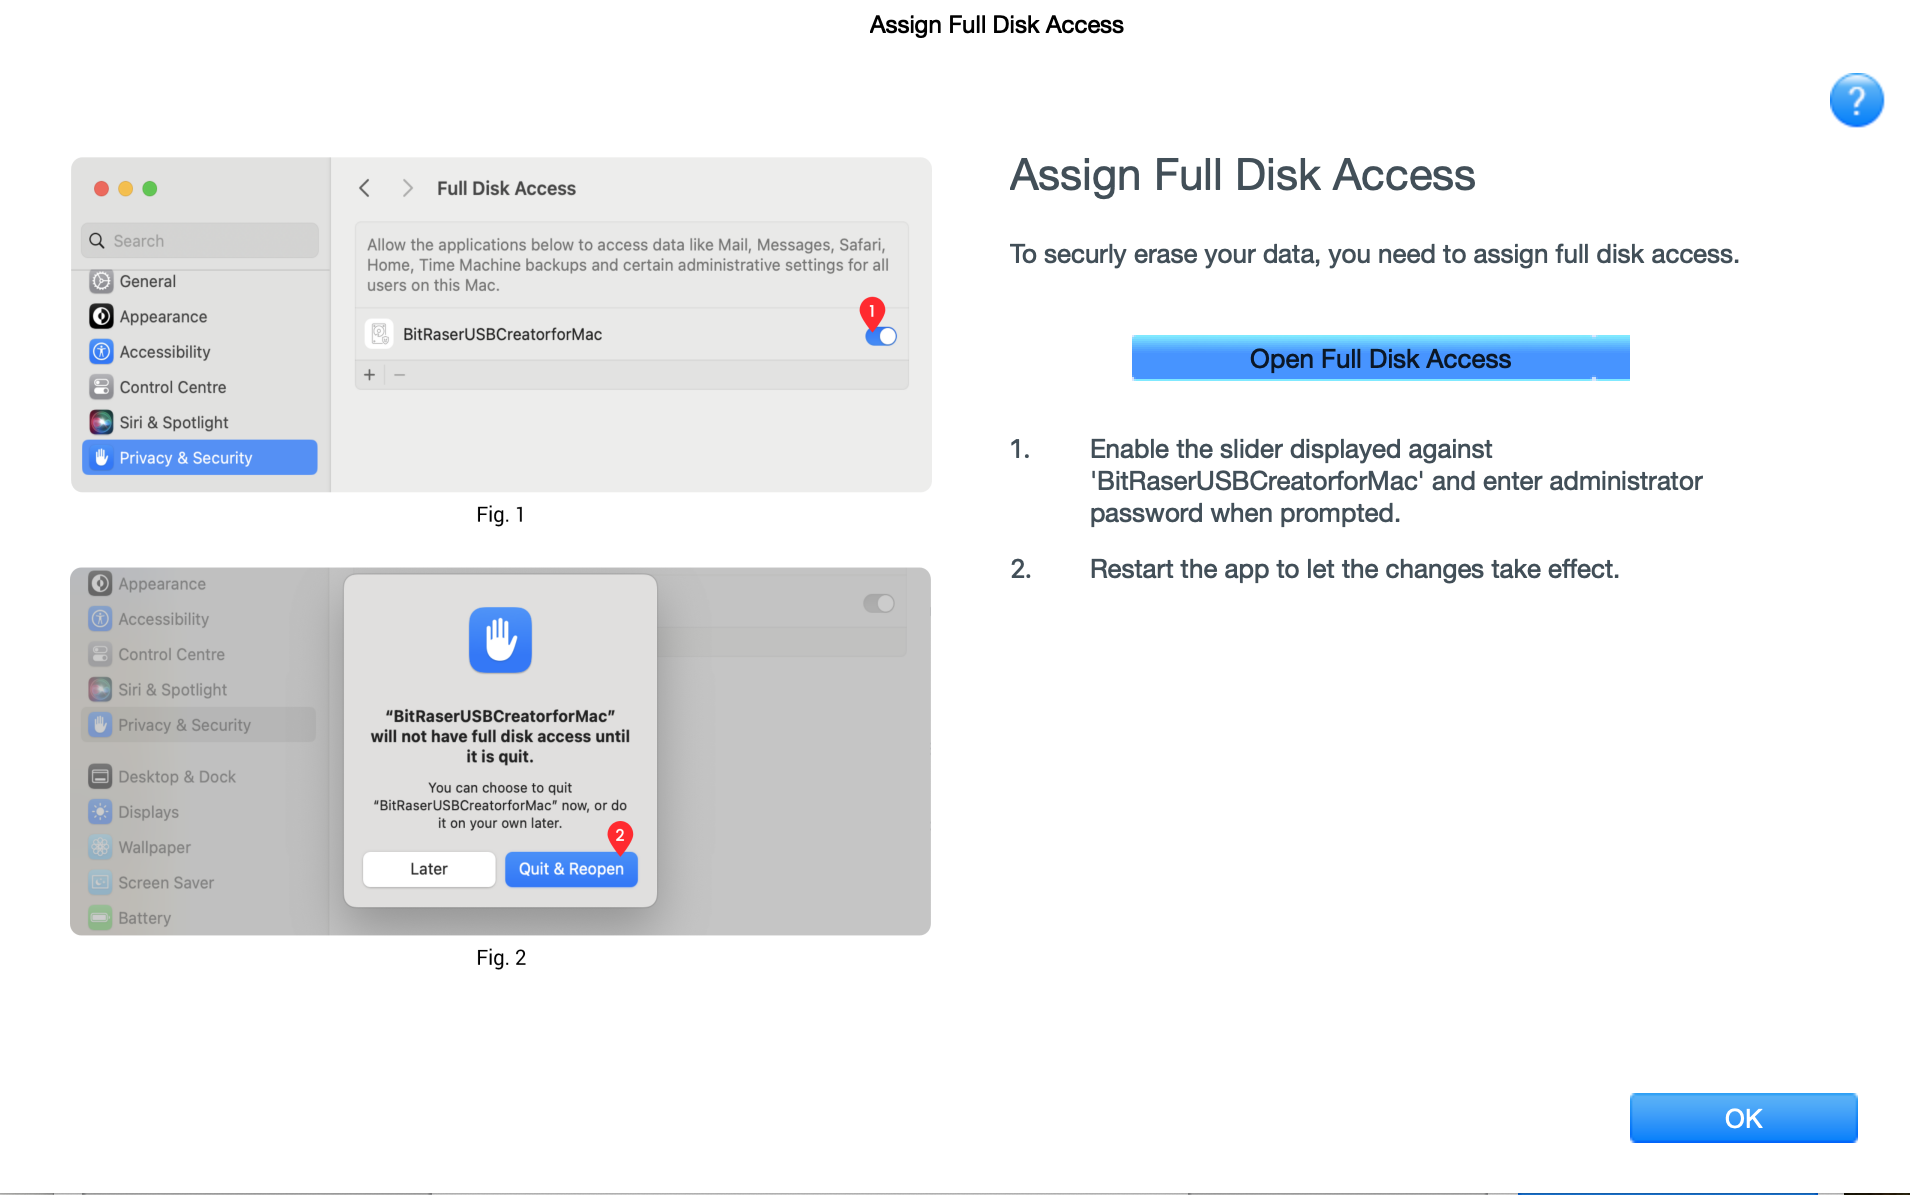The image size is (1910, 1195).
Task: Click the Open Full Disk Access button
Action: click(x=1380, y=358)
